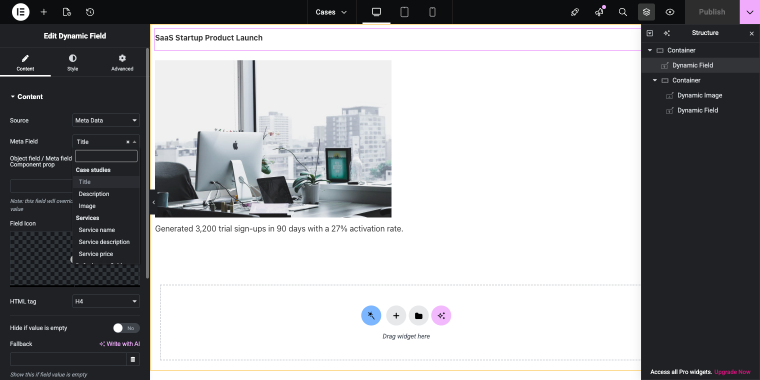
Task: Open the document settings icon
Action: tap(67, 12)
